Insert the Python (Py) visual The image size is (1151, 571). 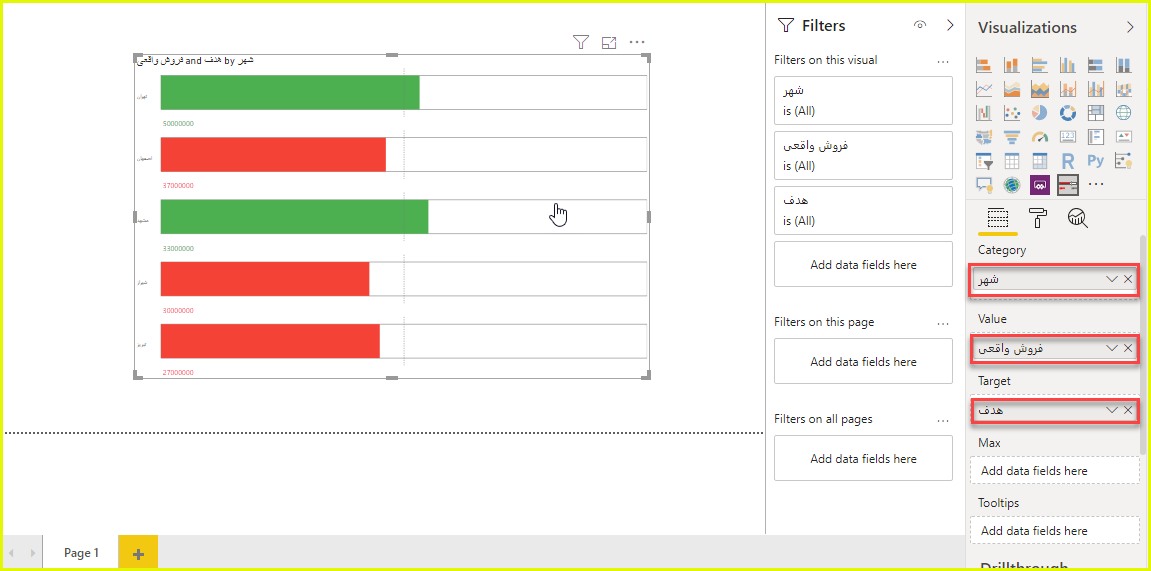[1095, 161]
